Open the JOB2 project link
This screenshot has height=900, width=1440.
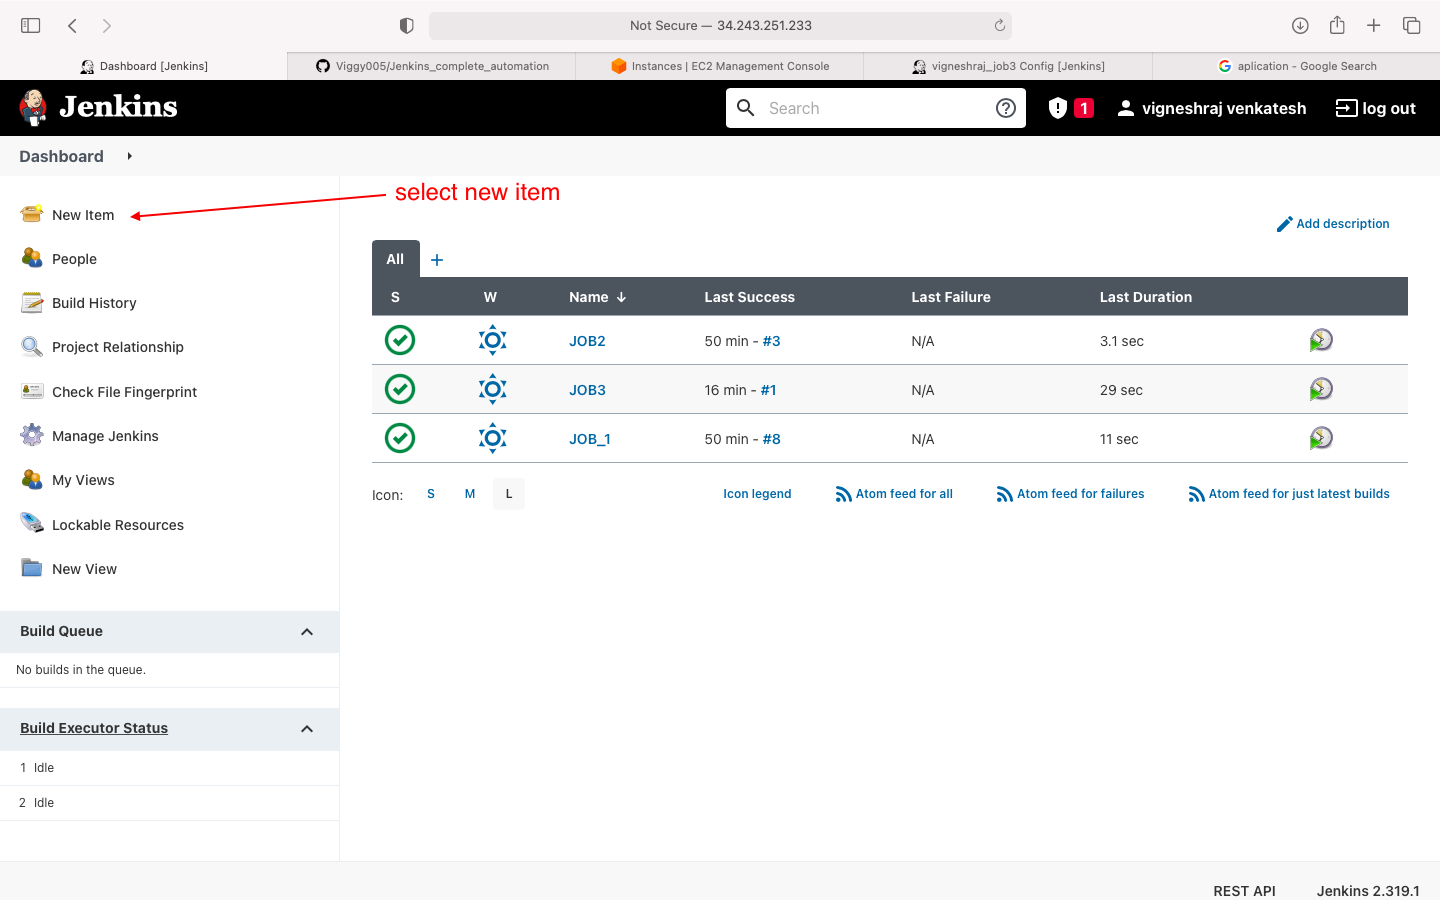587,341
